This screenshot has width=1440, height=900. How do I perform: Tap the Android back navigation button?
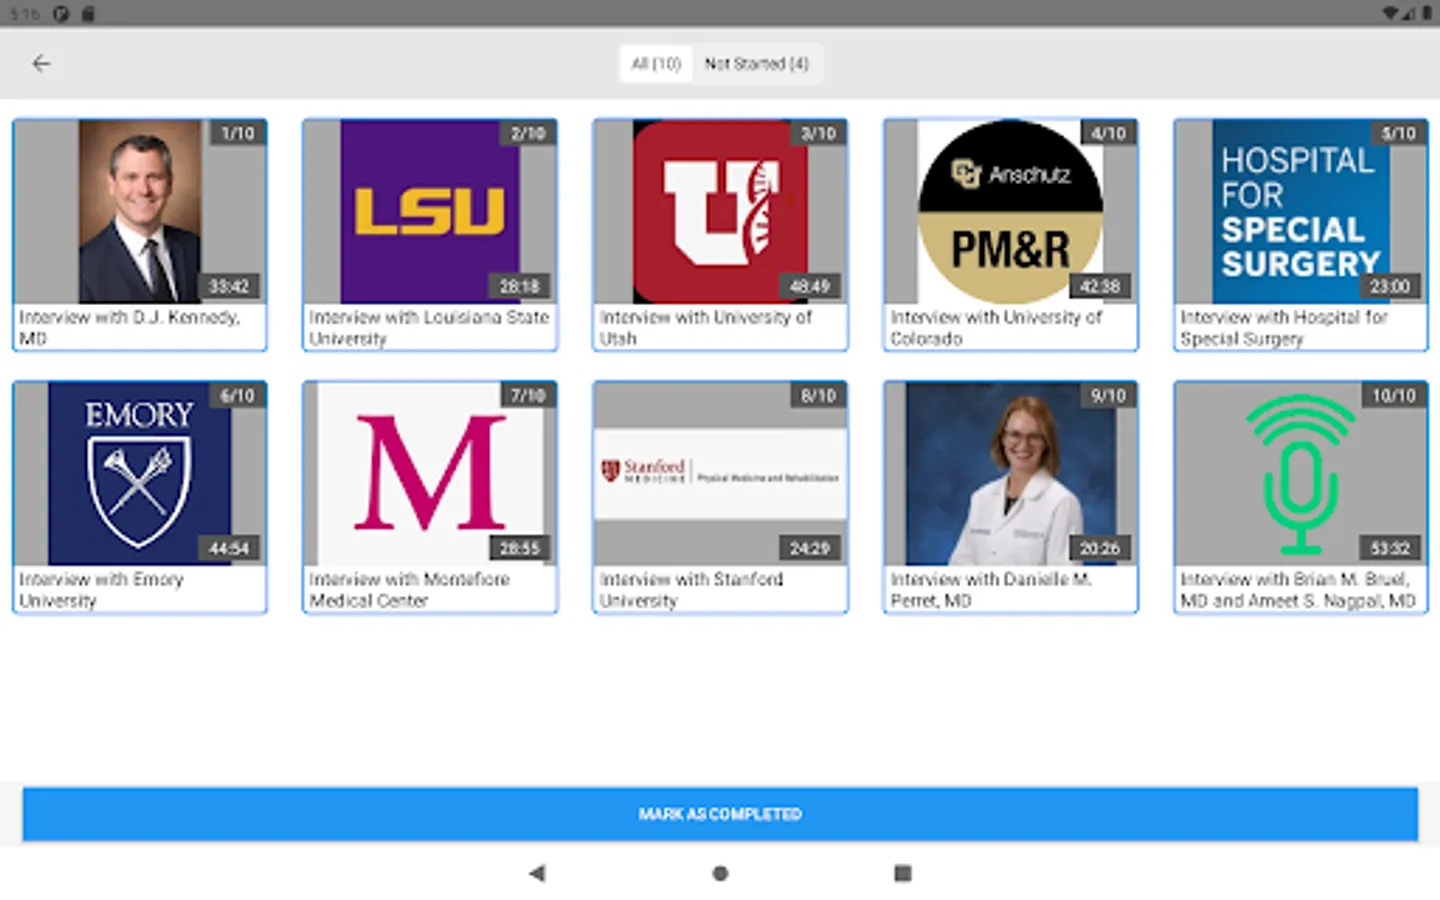point(537,873)
